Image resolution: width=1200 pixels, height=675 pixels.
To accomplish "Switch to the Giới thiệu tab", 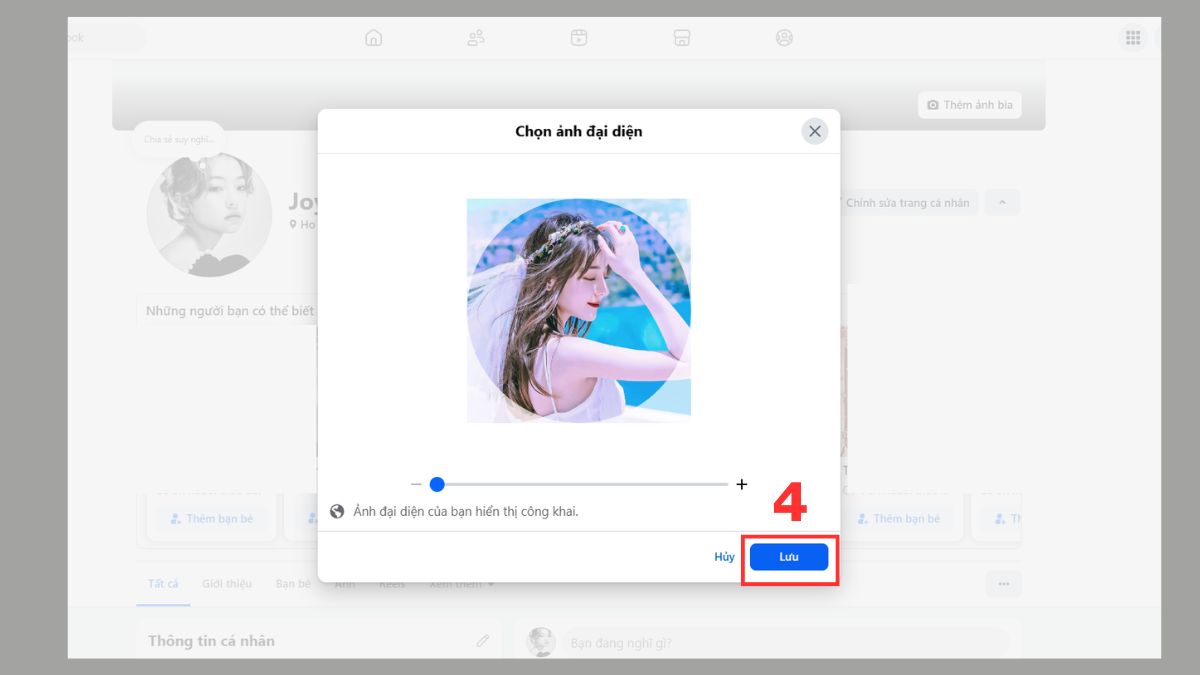I will tap(227, 583).
